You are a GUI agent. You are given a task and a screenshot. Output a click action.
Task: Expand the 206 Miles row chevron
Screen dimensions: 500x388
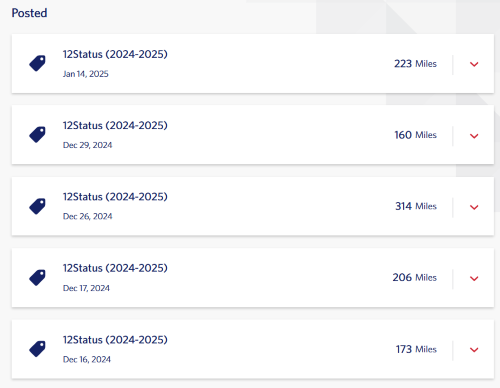474,278
